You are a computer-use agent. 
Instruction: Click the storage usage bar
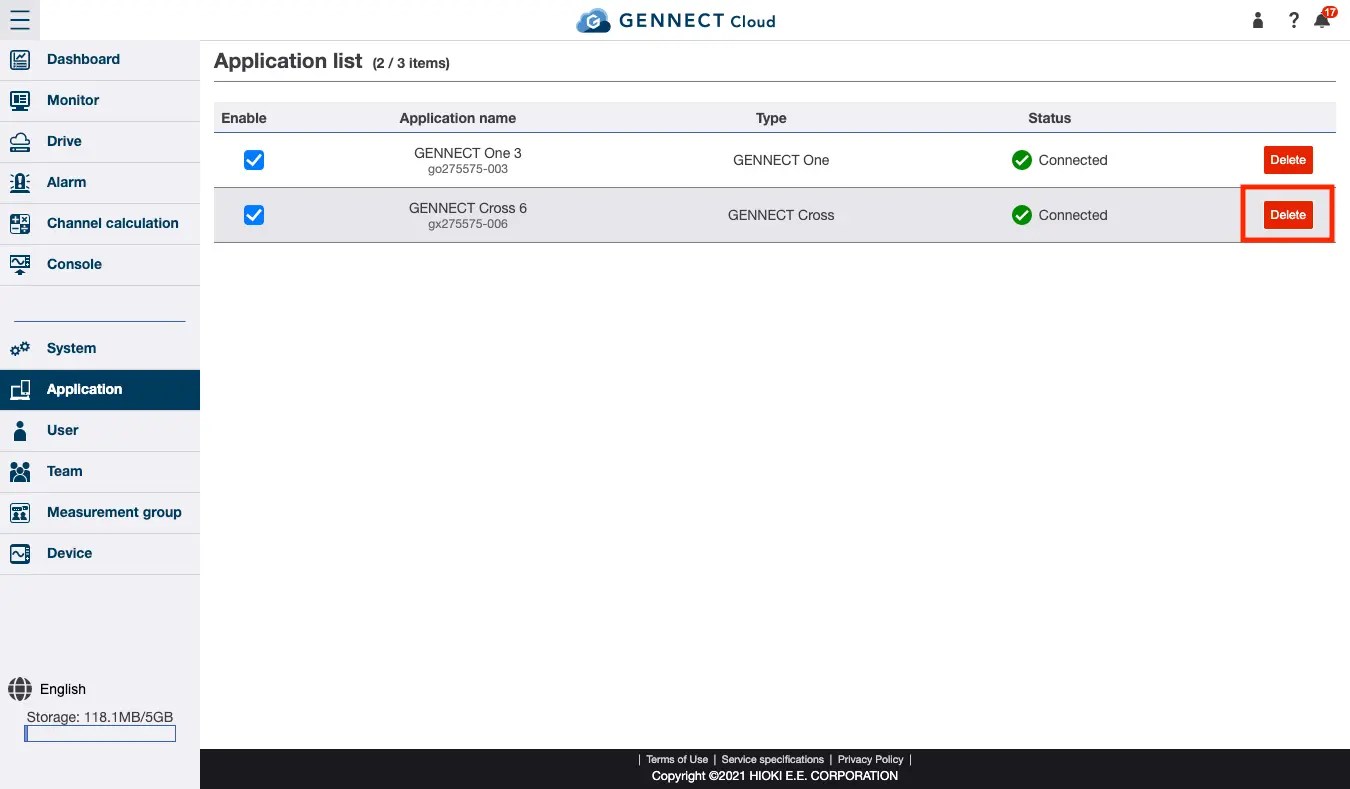point(99,733)
